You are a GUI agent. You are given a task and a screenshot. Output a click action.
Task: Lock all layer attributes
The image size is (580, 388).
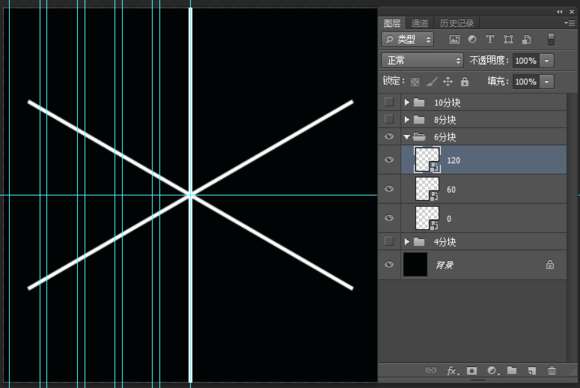(x=465, y=81)
